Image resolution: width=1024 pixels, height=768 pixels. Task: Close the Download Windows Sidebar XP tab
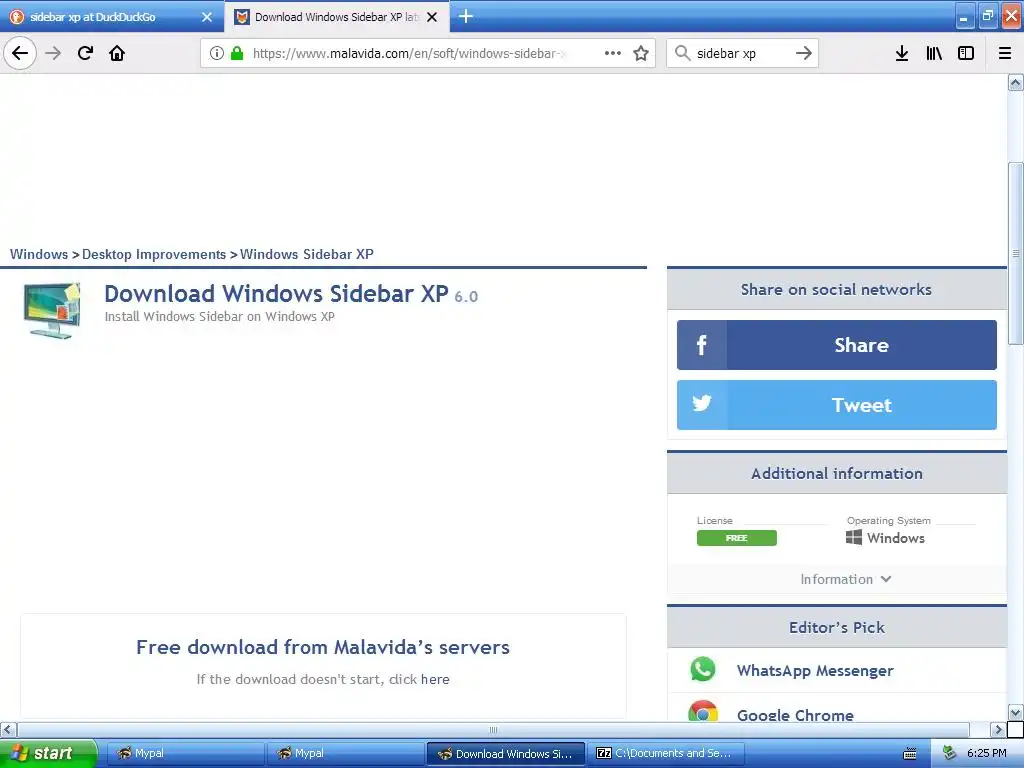point(432,17)
